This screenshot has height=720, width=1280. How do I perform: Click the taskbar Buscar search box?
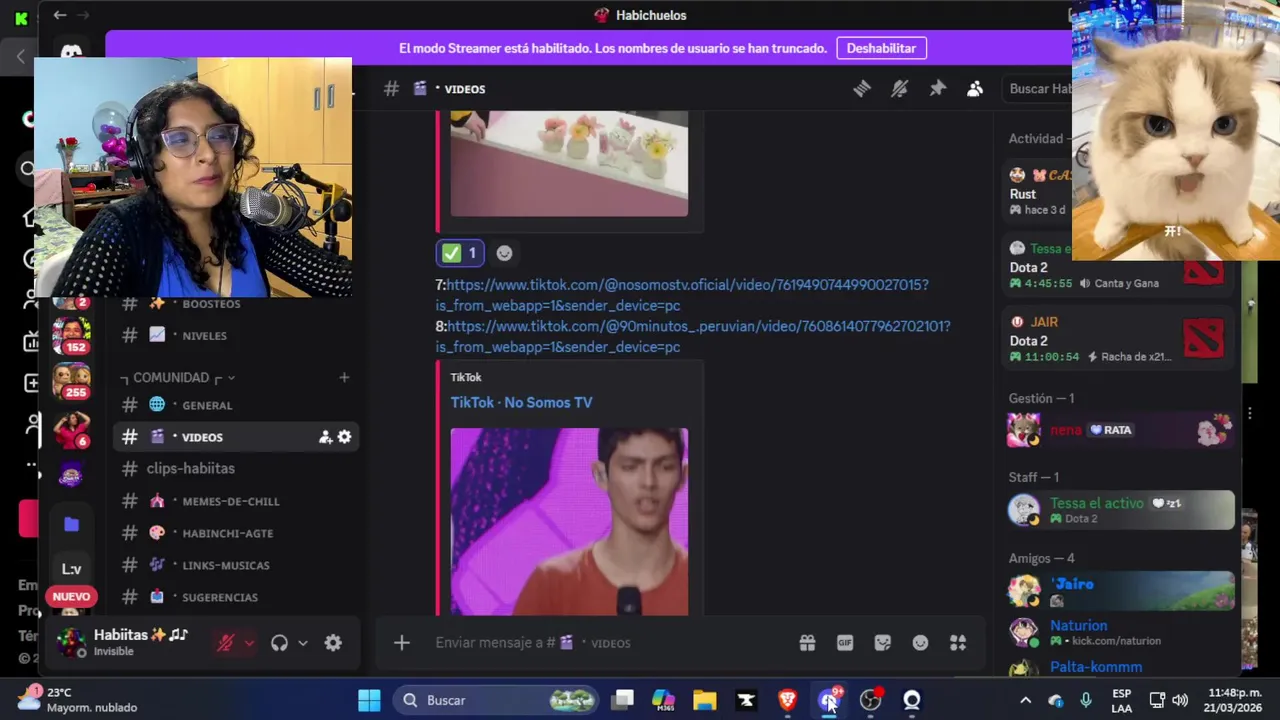[496, 700]
